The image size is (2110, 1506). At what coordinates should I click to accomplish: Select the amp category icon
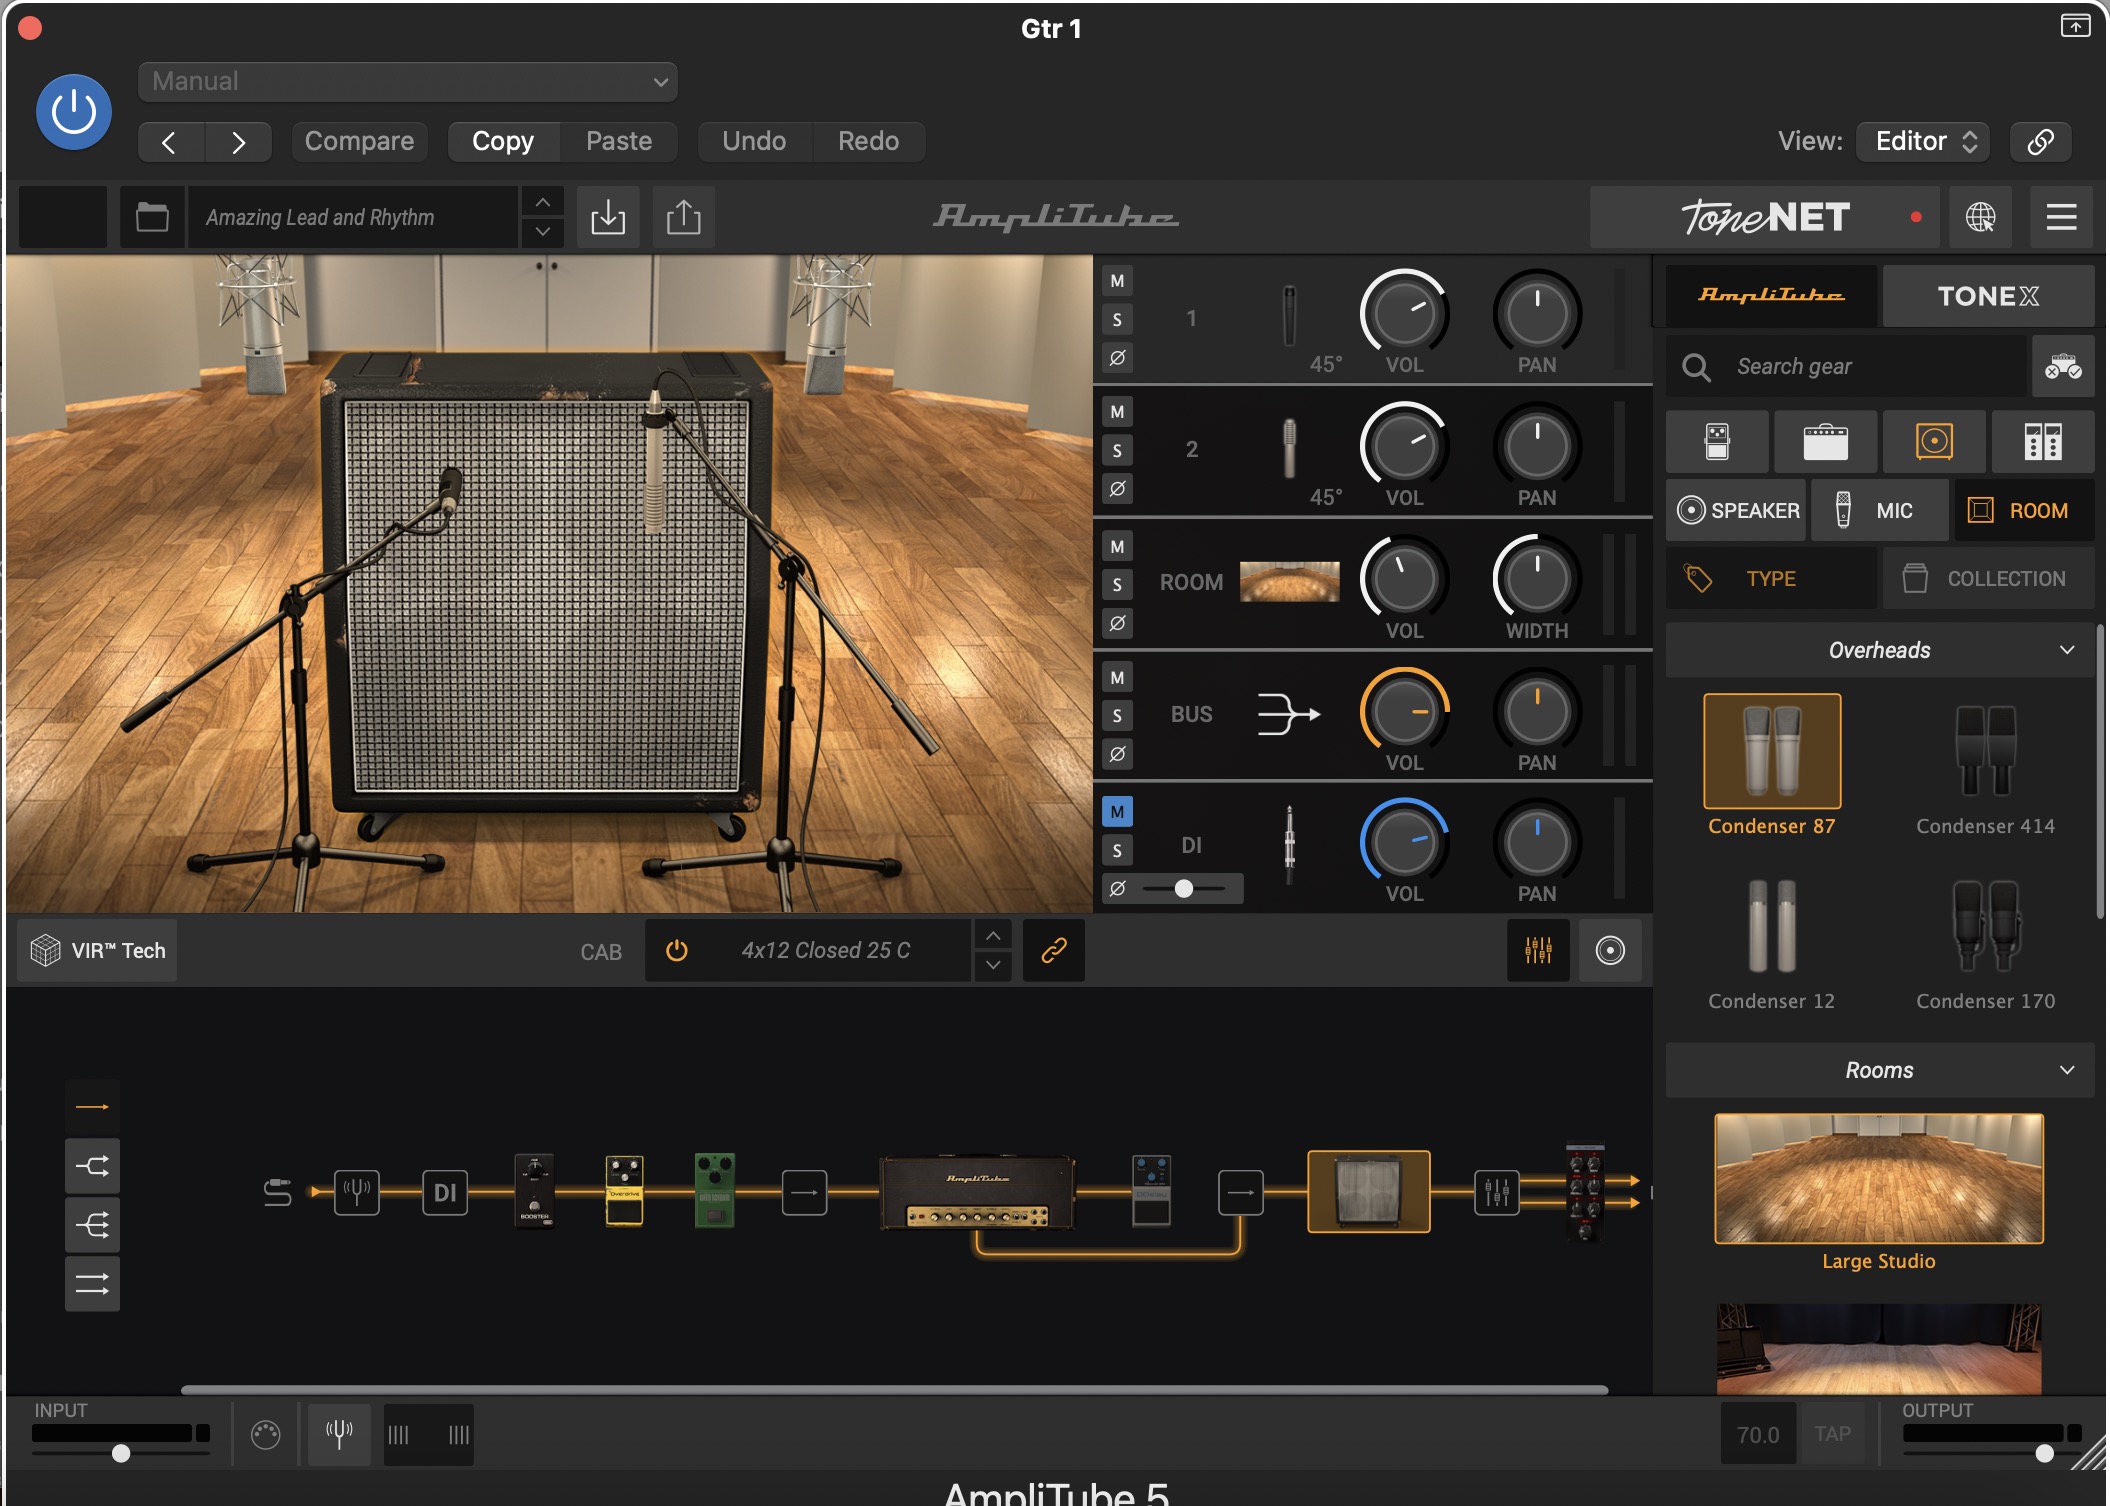tap(1825, 441)
